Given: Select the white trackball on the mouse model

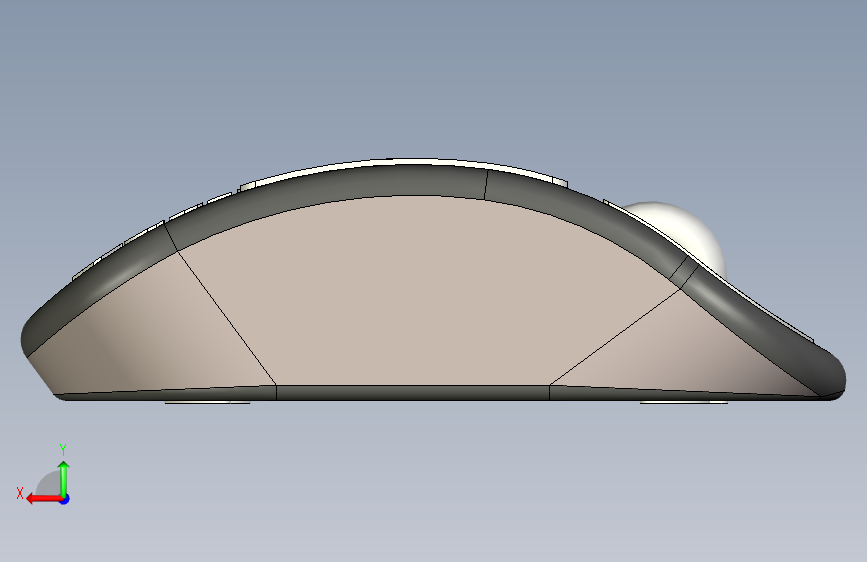Looking at the screenshot, I should coord(683,232).
